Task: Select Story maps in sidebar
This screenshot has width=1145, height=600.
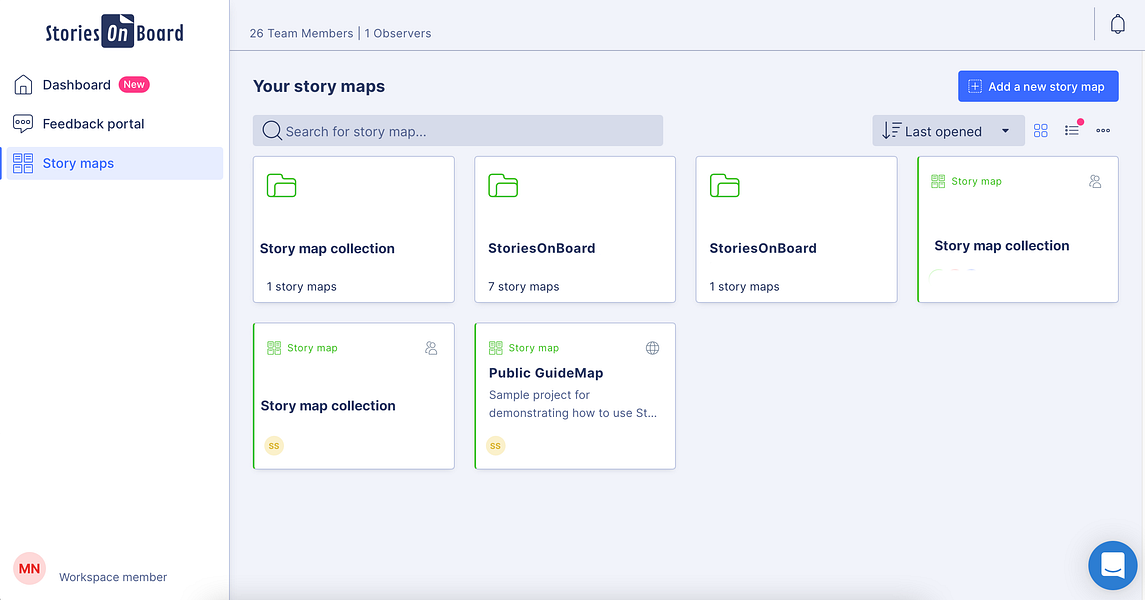Action: [114, 164]
